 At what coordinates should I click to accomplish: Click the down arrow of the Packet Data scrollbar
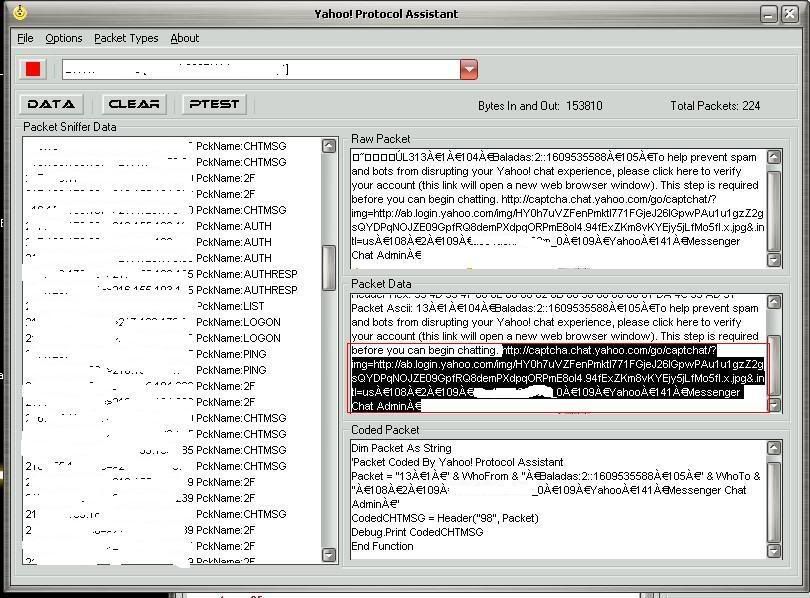coord(773,405)
